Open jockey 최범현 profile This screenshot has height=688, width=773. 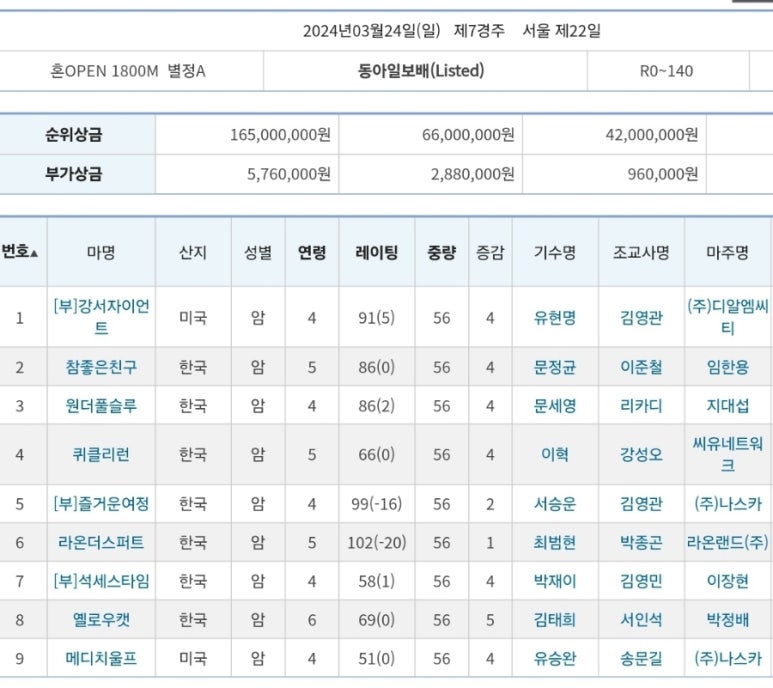555,542
